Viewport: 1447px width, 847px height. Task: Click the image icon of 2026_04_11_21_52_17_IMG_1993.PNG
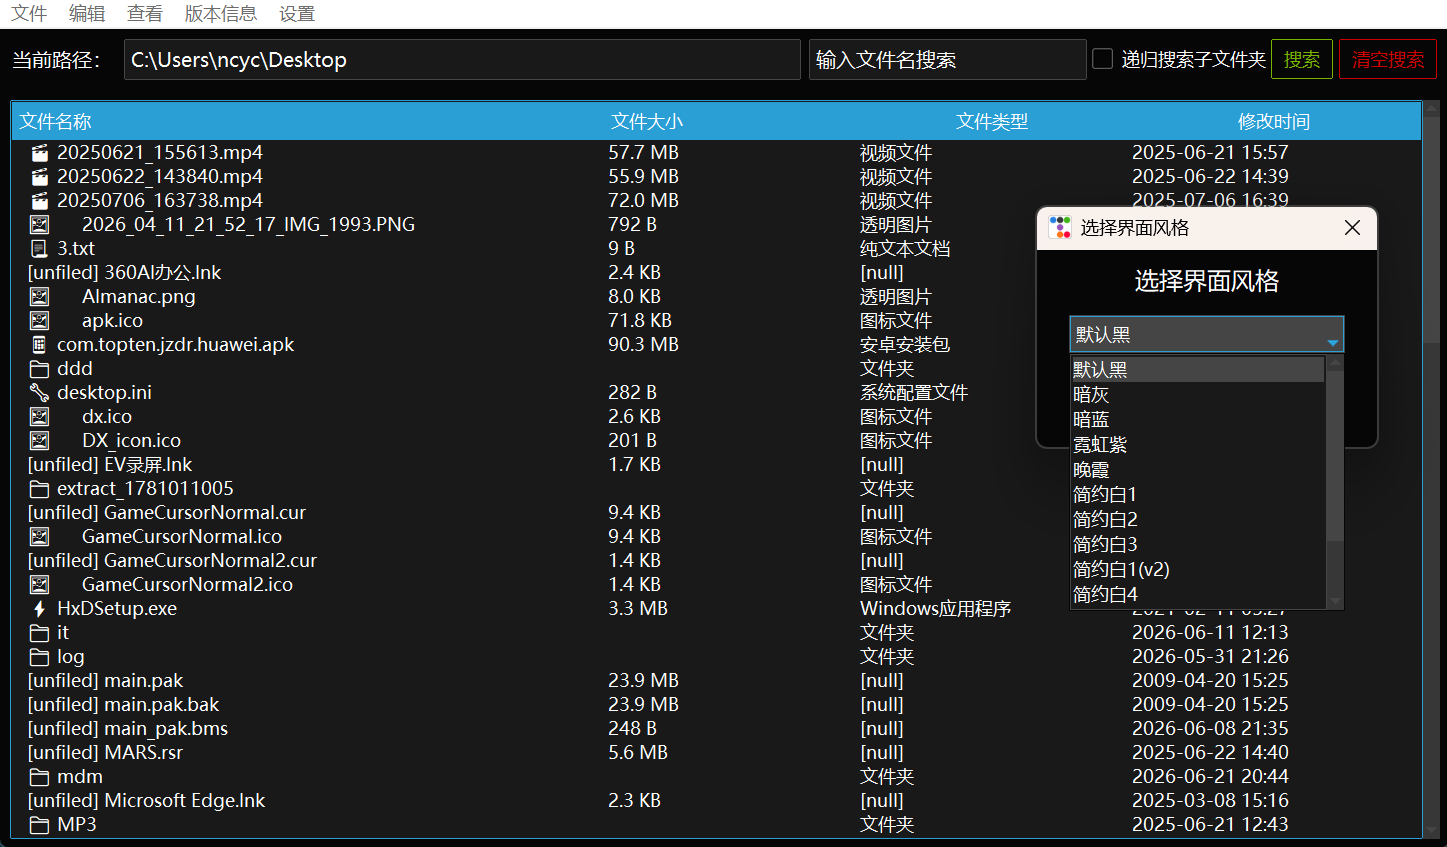pos(39,225)
